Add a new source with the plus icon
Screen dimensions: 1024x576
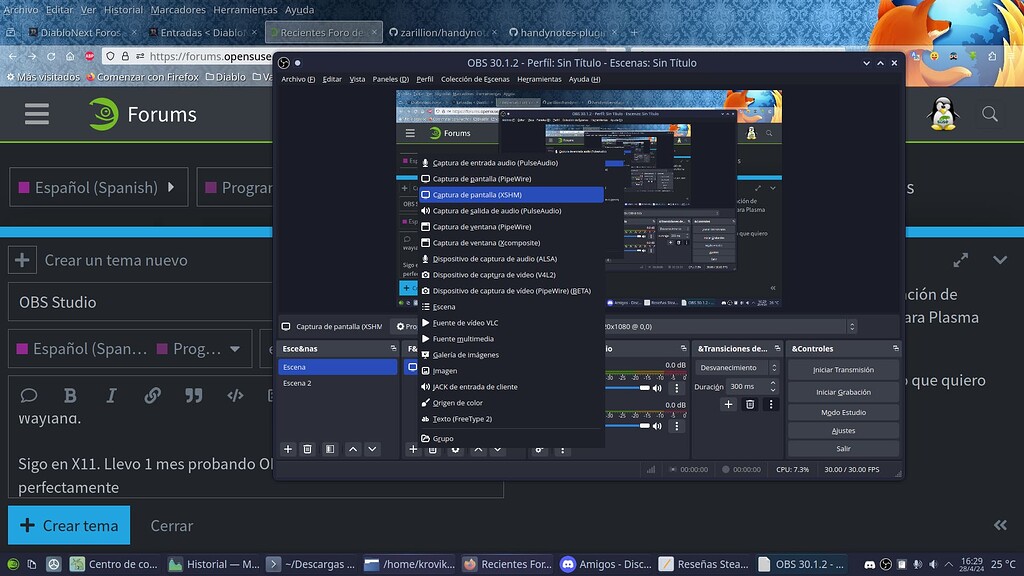[413, 449]
